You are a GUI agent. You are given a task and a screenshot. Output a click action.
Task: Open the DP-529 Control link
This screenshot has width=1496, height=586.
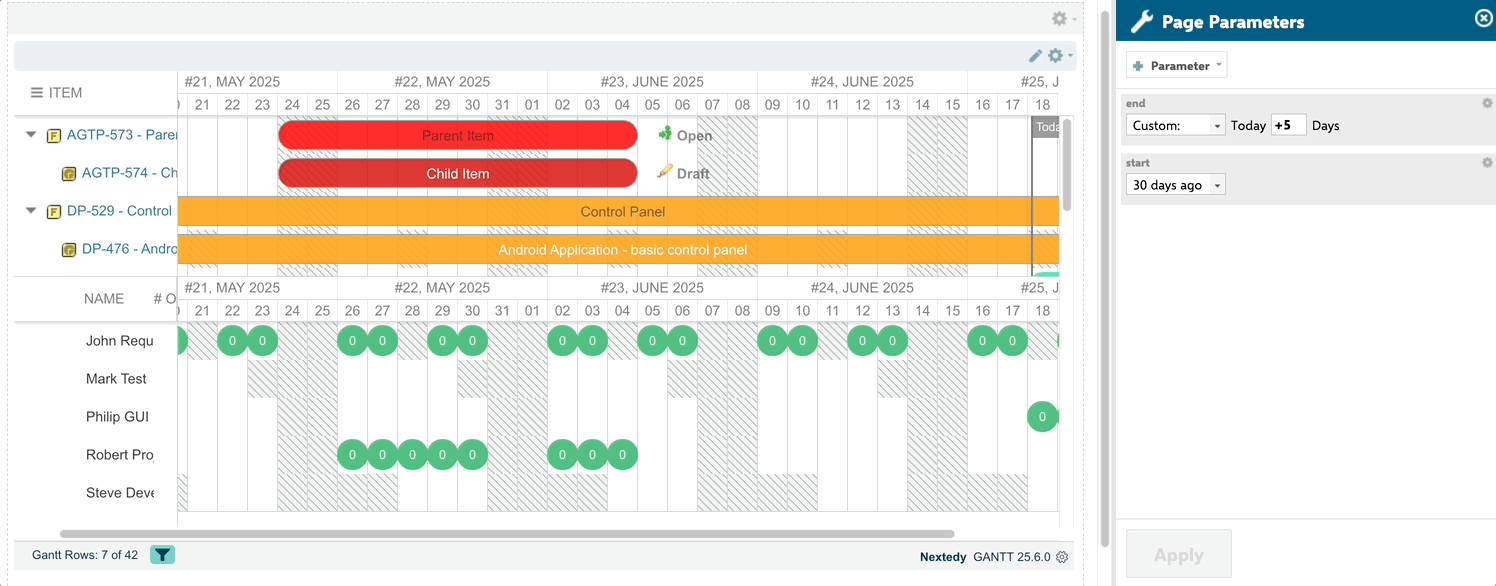pos(119,212)
